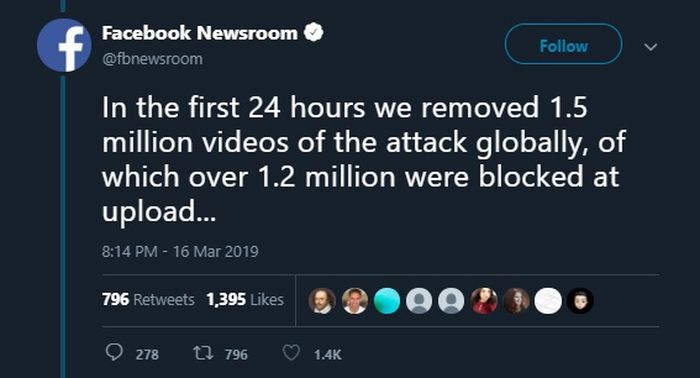The image size is (700, 378).
Task: Open the man in white shirt avatar
Action: 354,301
